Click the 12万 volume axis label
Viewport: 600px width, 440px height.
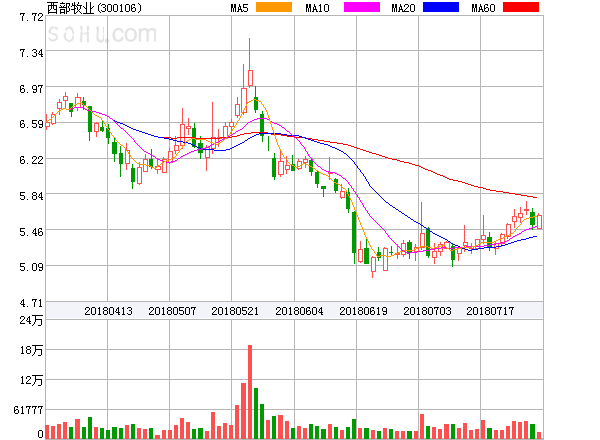pos(31,380)
